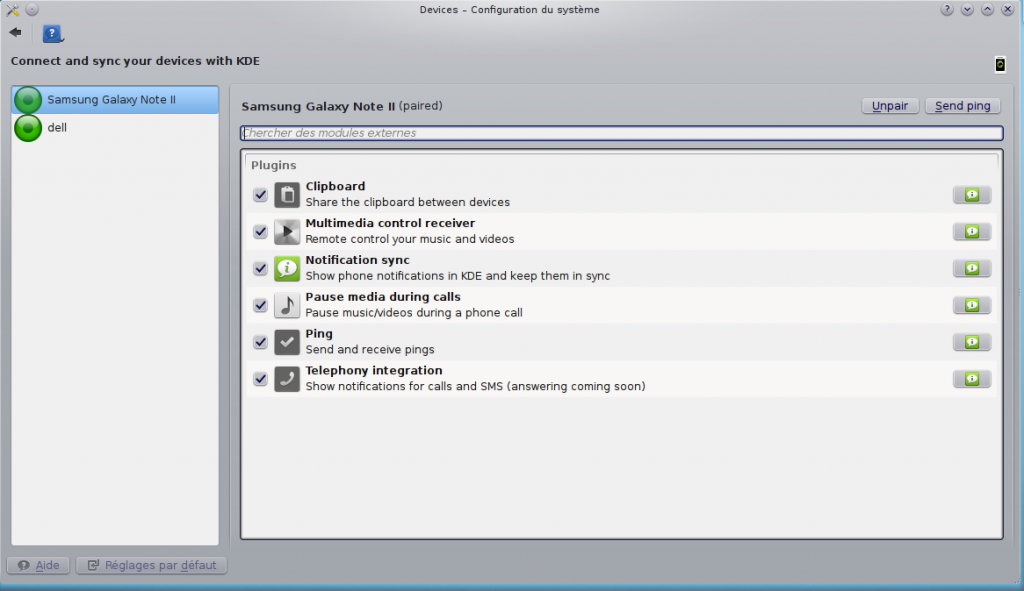Viewport: 1024px width, 591px height.
Task: Click the wrench tools icon in title bar
Action: pos(12,10)
